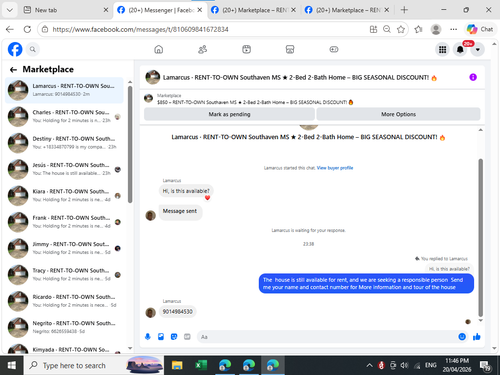The image size is (500, 375).
Task: Open the Facebook menu grid icon
Action: pos(442,50)
